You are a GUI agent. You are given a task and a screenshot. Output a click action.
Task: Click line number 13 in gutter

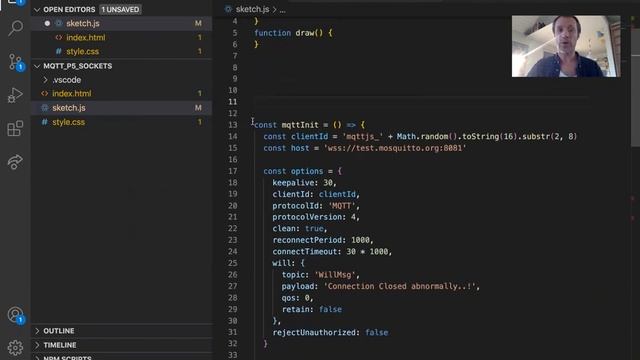tap(233, 125)
